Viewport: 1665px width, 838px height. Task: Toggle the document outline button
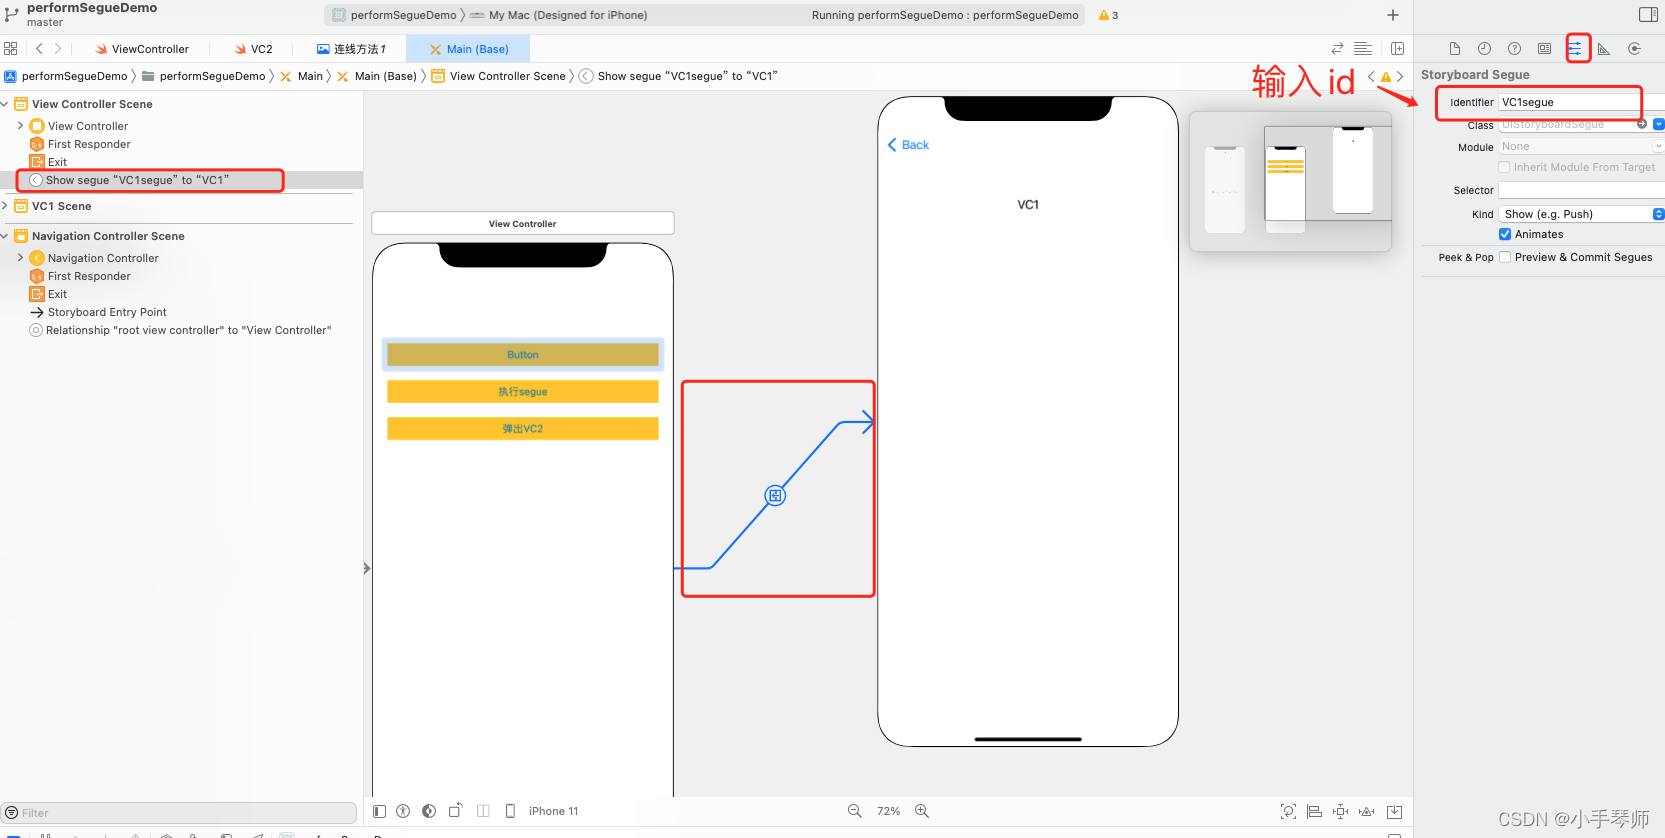pyautogui.click(x=379, y=811)
